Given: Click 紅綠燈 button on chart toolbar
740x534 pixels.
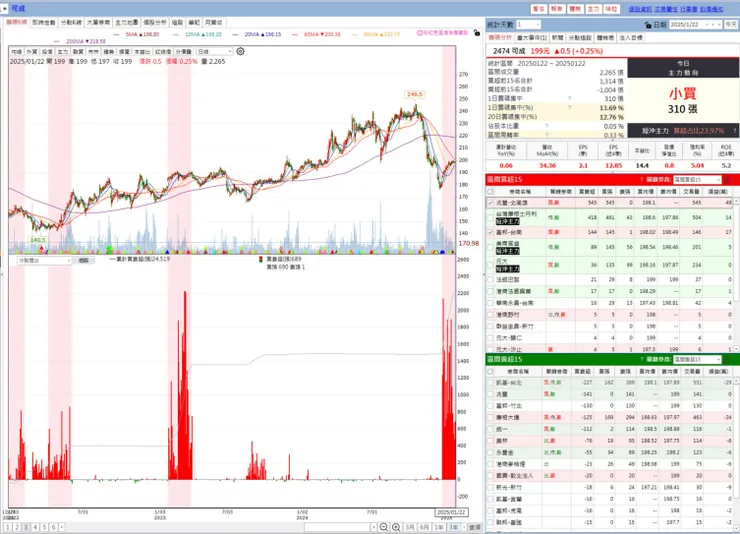Looking at the screenshot, I should coord(163,51).
